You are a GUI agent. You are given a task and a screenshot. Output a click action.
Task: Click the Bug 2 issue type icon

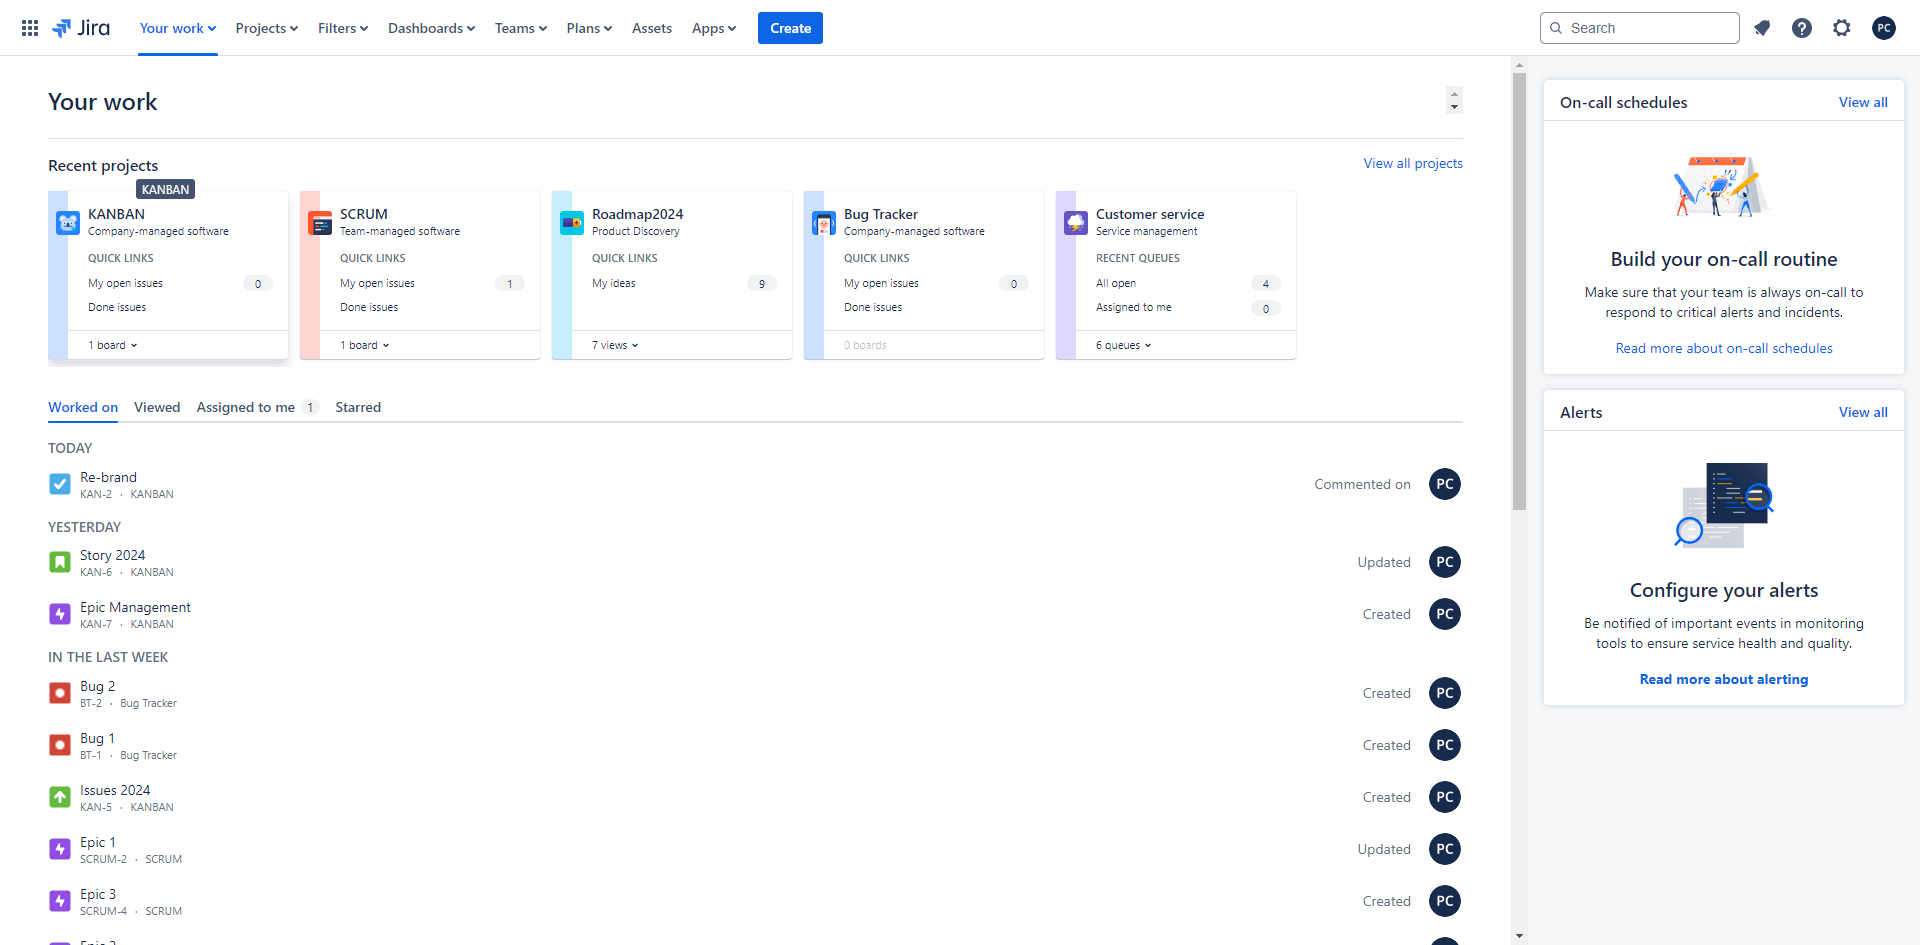(60, 693)
